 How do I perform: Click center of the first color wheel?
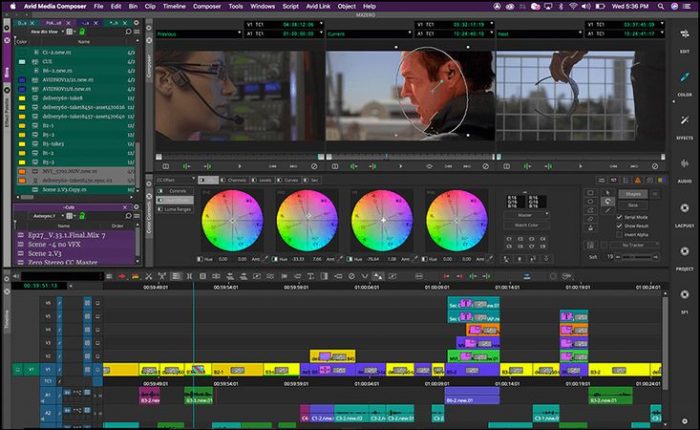click(233, 219)
